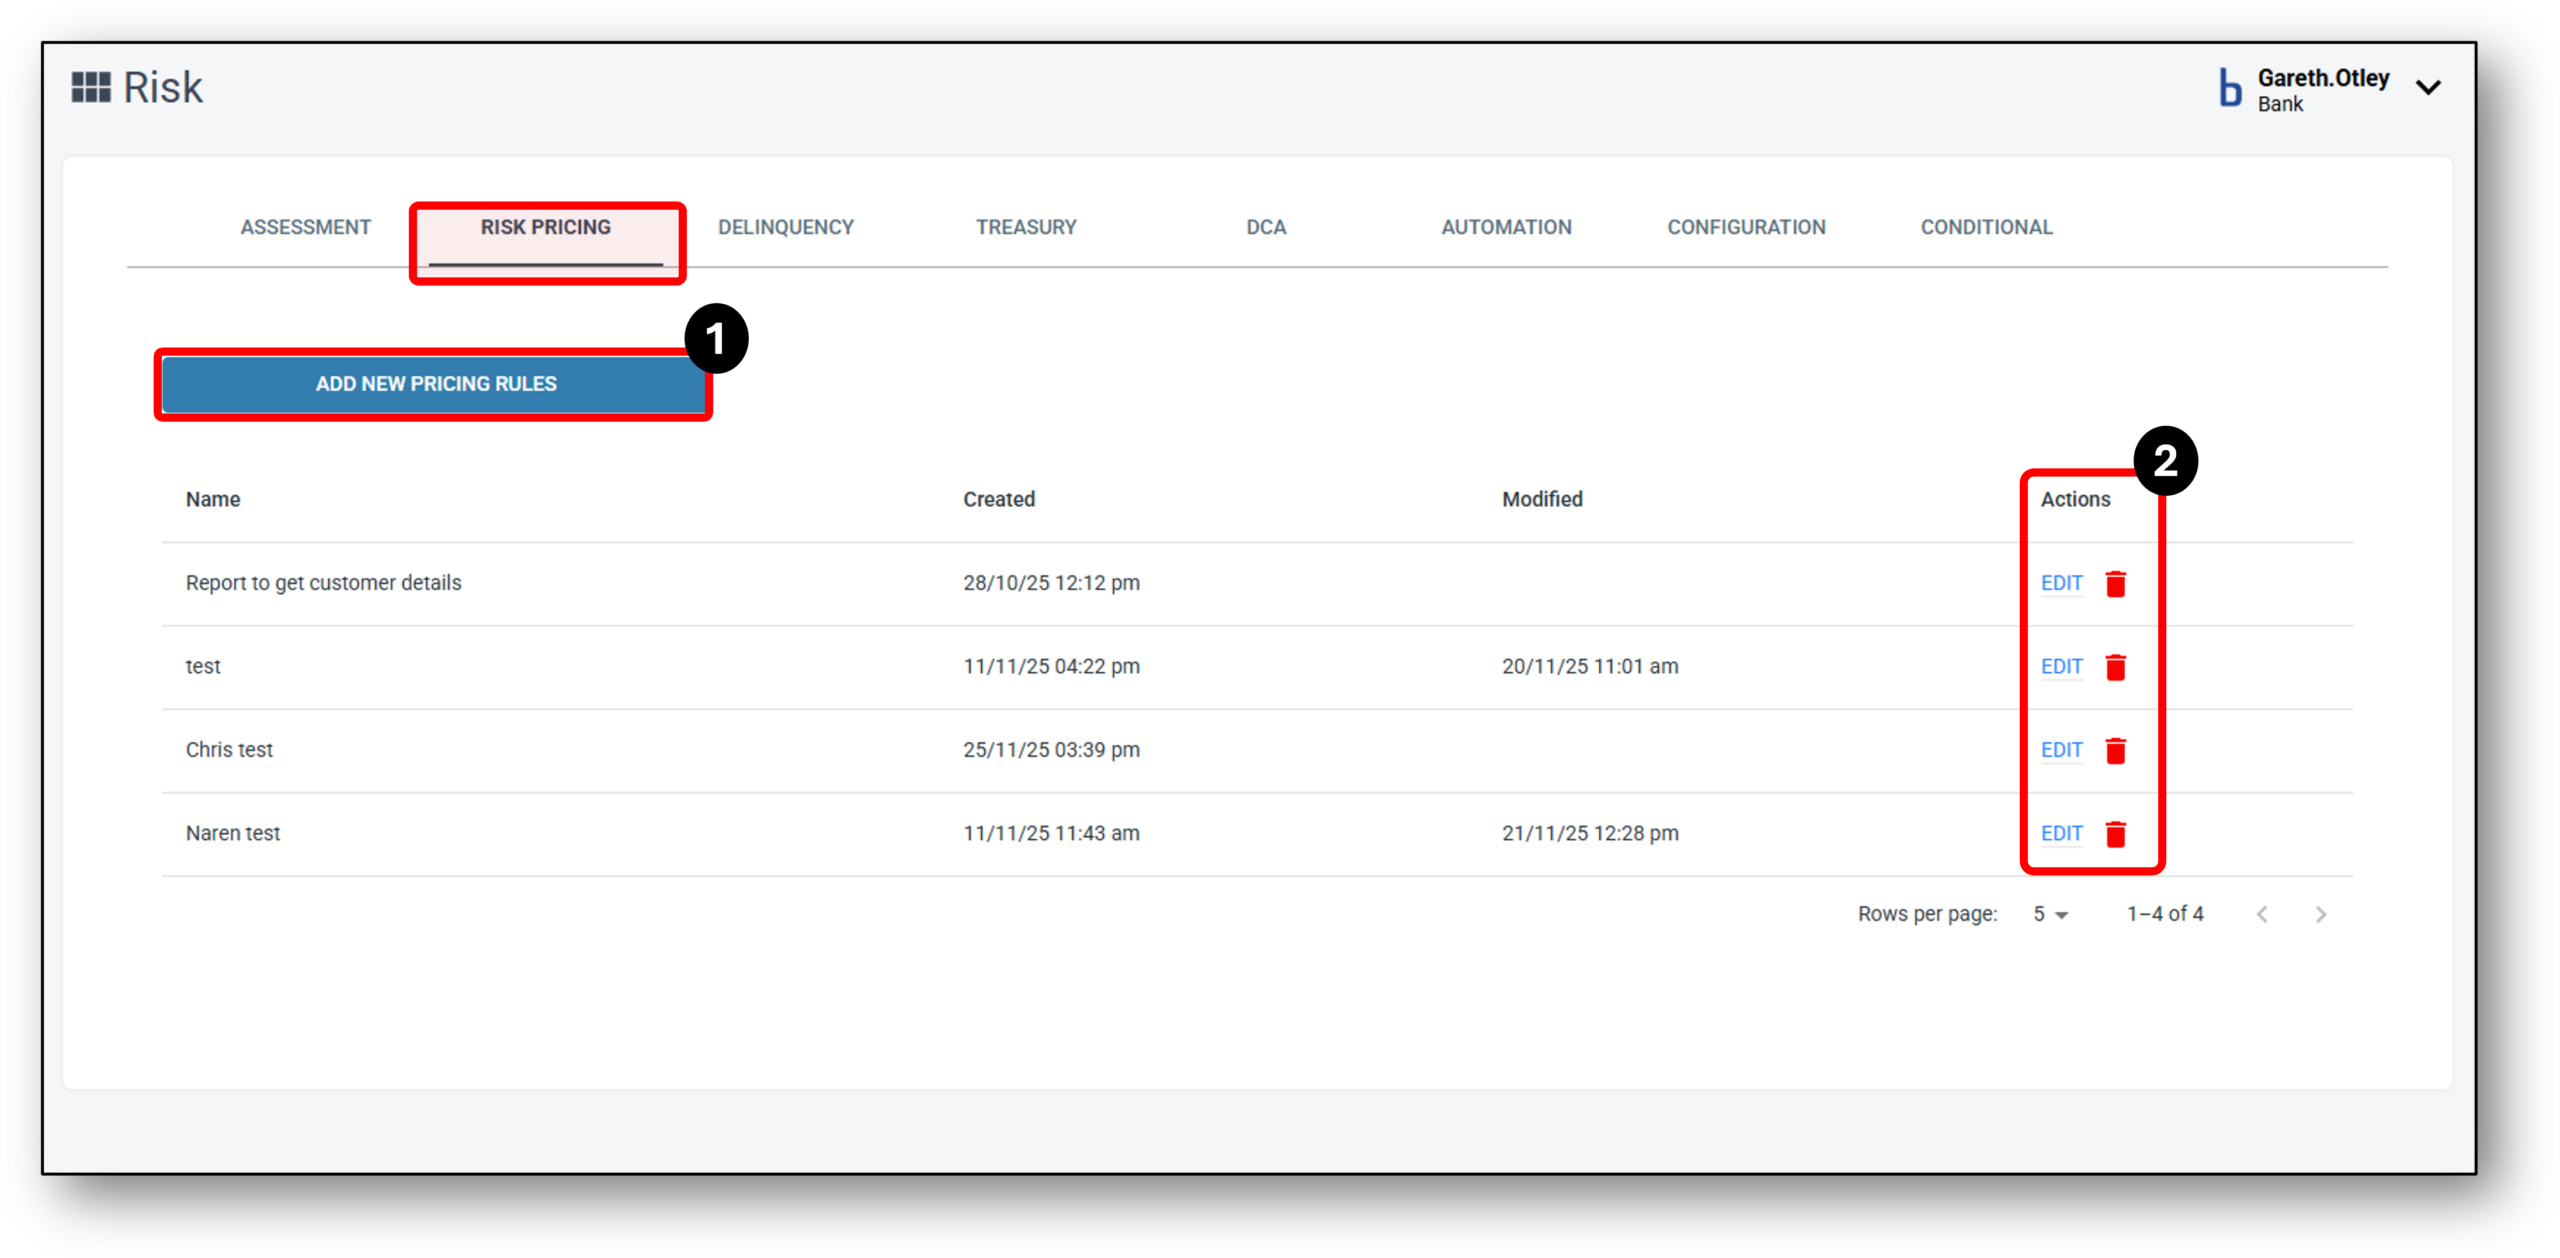Open the rows per page dropdown
This screenshot has height=1258, width=2560.
click(x=2049, y=913)
